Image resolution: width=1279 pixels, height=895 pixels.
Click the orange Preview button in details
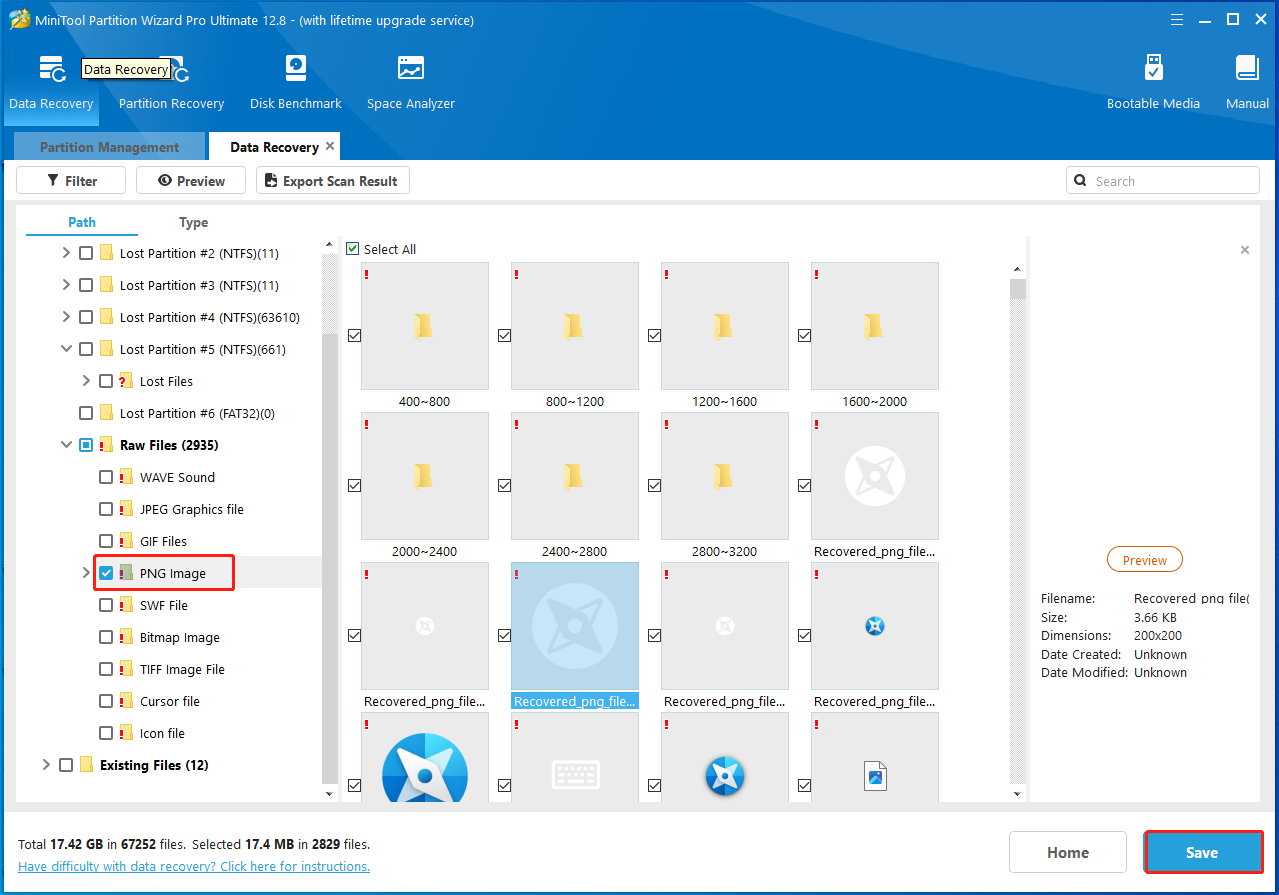1145,560
